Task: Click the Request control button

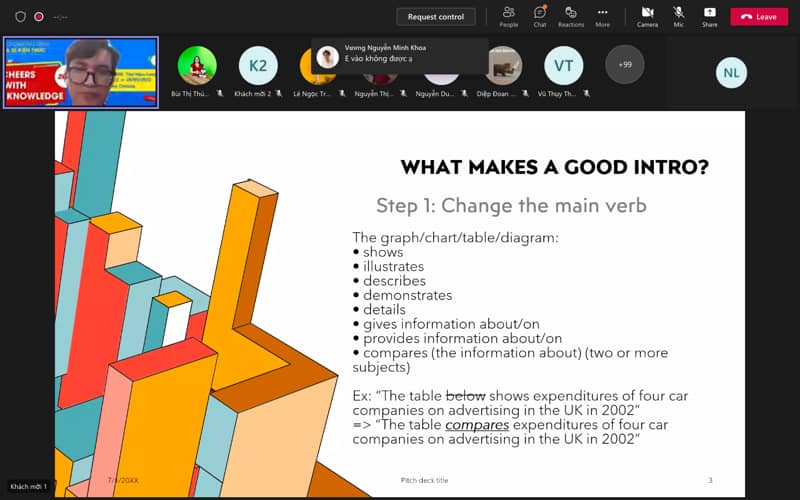Action: [x=436, y=16]
